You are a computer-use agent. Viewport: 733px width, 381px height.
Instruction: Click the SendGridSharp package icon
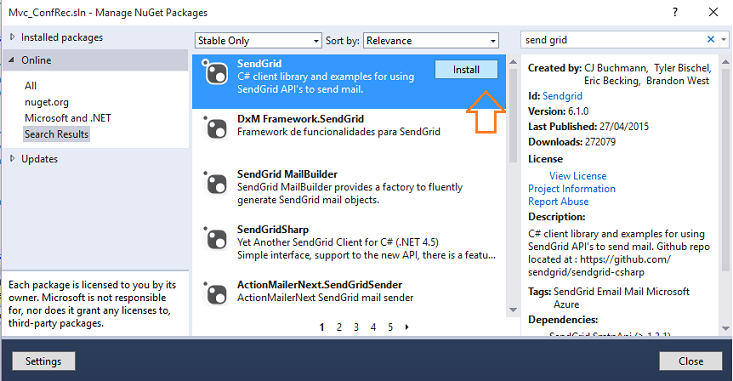tap(216, 238)
